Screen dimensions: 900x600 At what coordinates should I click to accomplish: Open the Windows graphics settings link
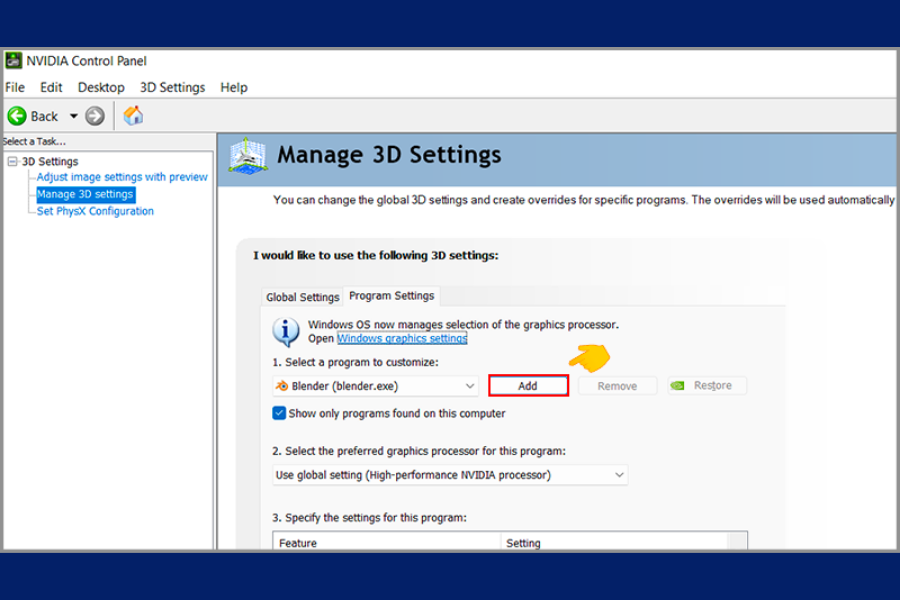pyautogui.click(x=402, y=338)
